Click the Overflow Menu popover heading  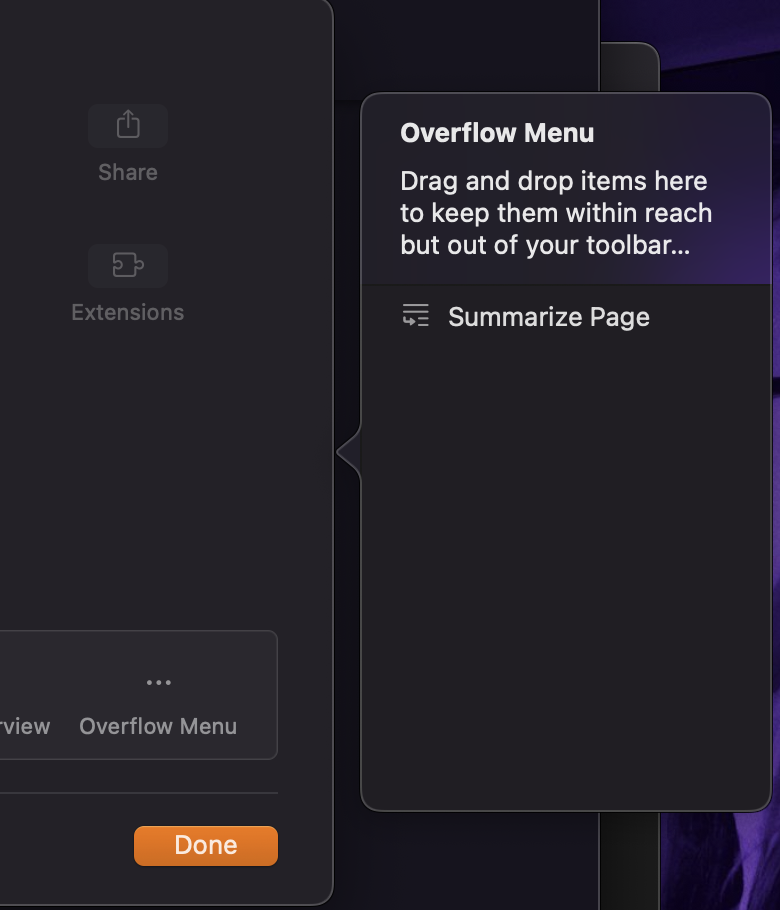coord(497,133)
